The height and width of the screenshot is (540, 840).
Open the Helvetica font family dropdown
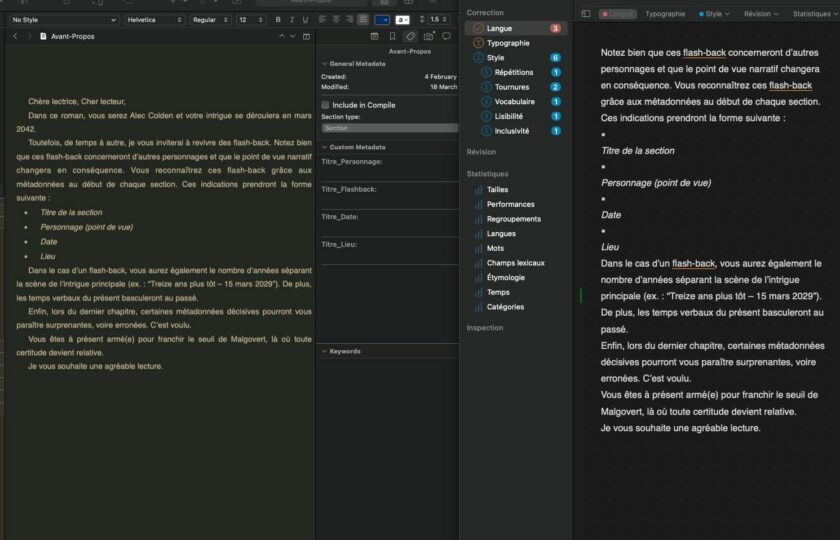click(154, 19)
